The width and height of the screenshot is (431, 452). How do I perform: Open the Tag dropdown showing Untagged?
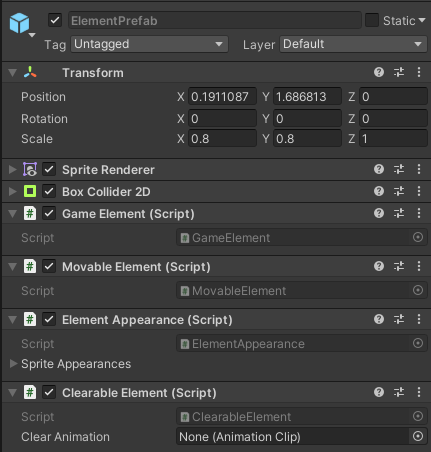pos(149,44)
